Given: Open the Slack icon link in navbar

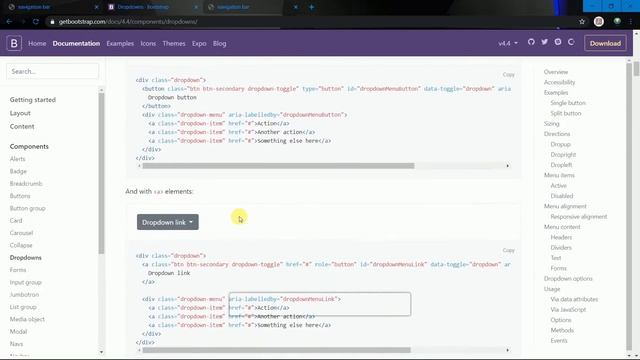Looking at the screenshot, I should point(558,42).
